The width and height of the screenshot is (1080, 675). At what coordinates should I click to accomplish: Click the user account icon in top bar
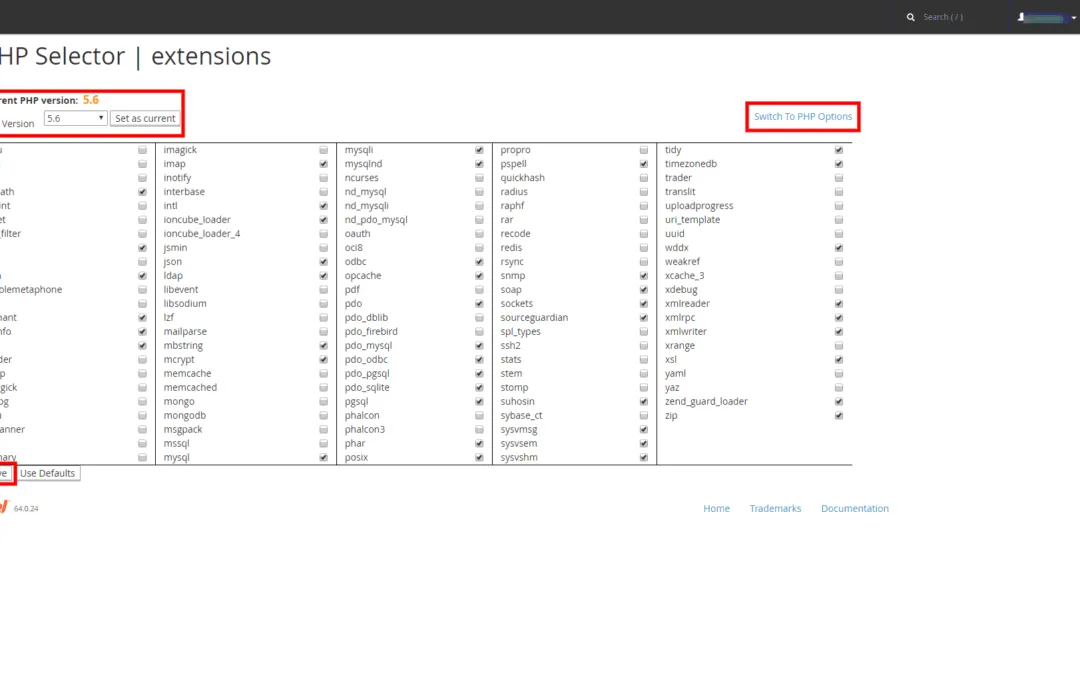pyautogui.click(x=1018, y=17)
